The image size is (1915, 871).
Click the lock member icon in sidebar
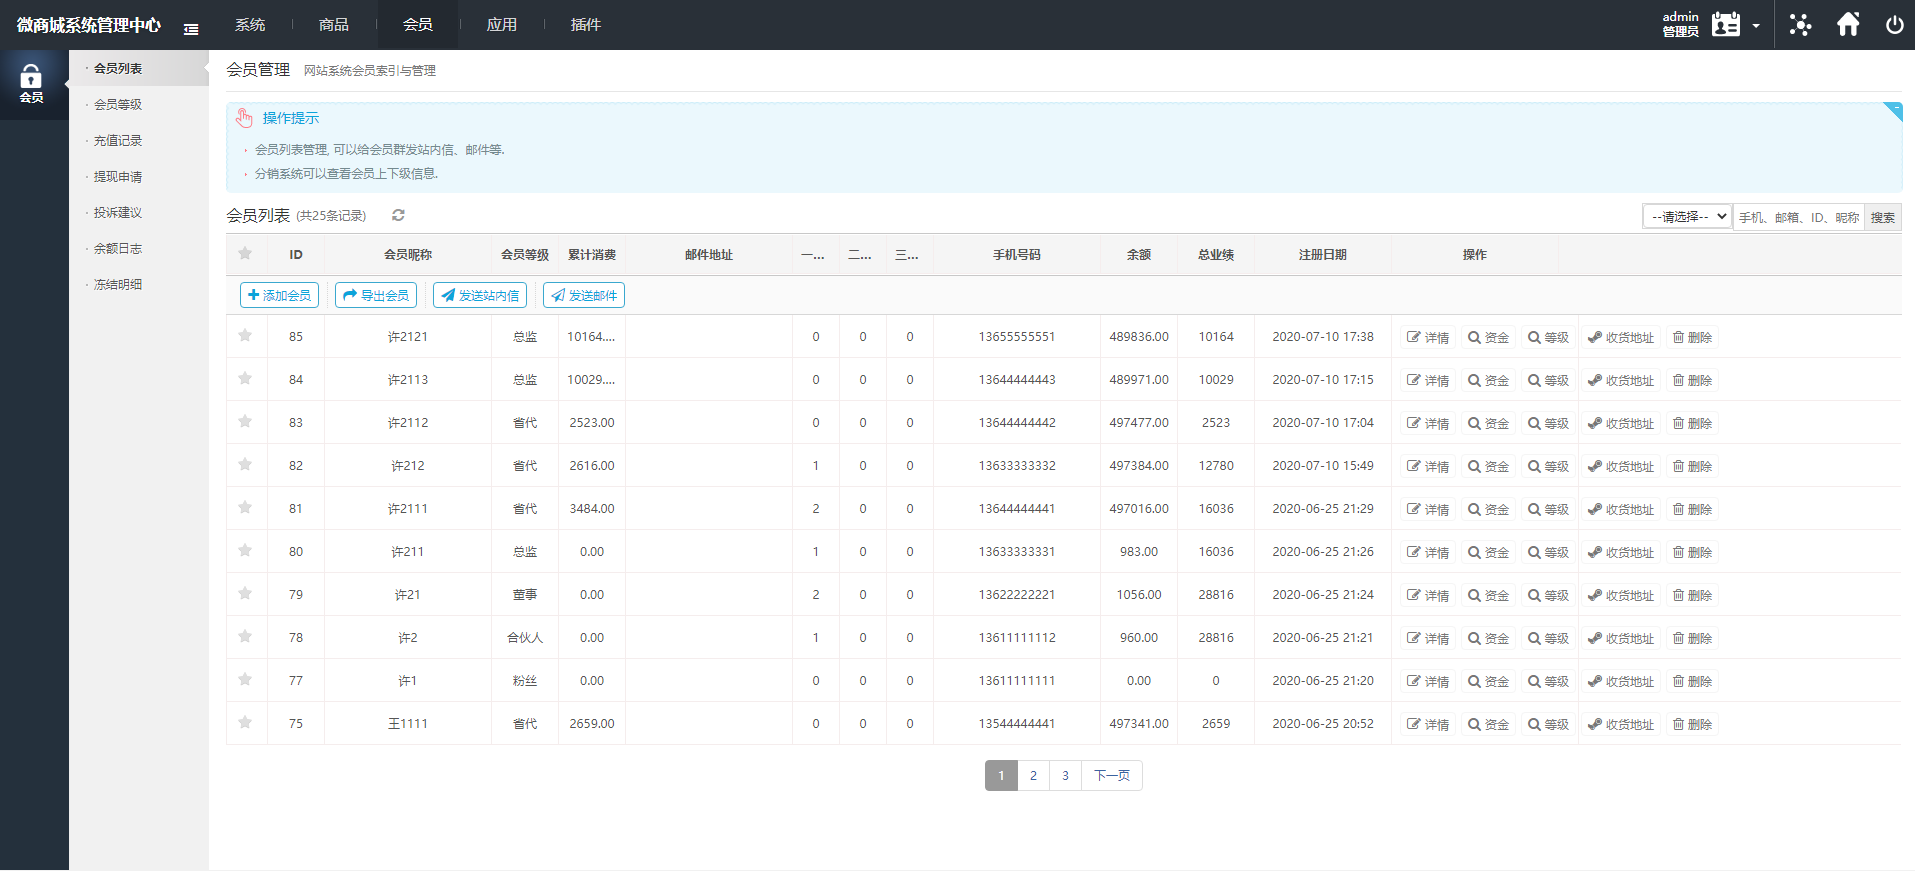point(31,83)
